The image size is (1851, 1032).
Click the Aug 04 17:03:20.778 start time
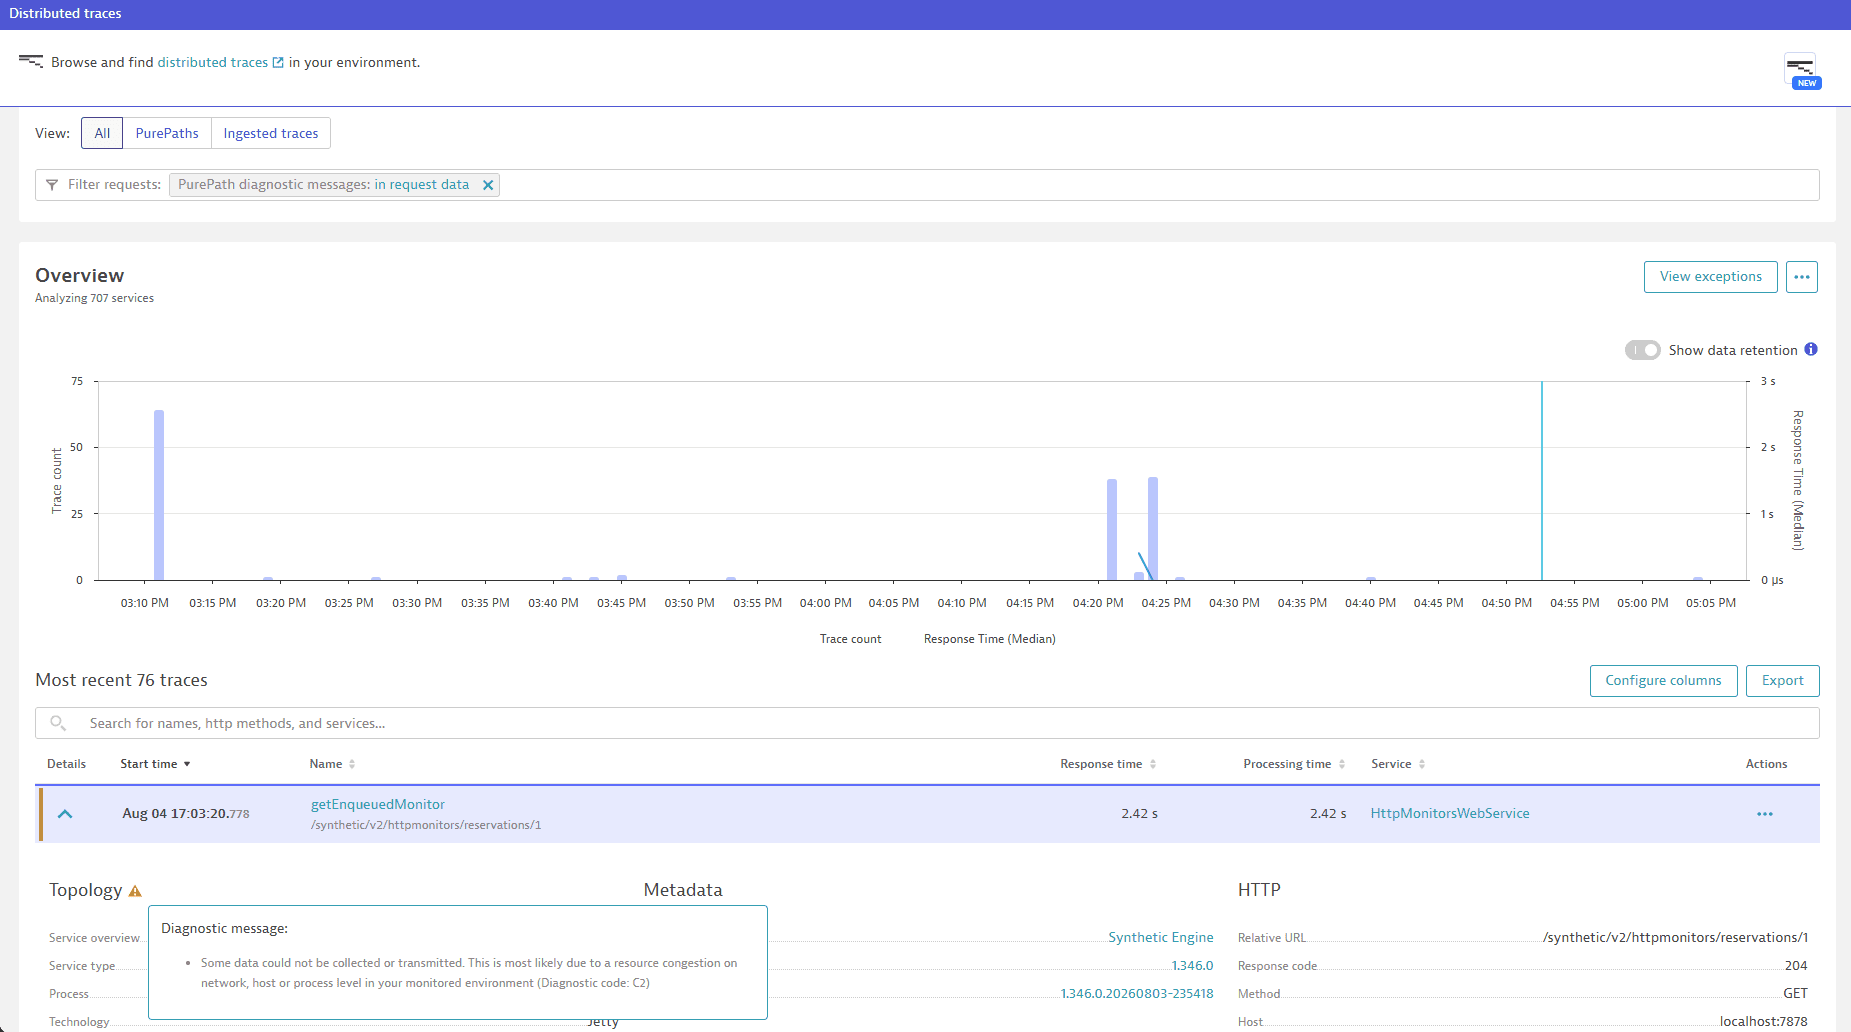pyautogui.click(x=186, y=814)
